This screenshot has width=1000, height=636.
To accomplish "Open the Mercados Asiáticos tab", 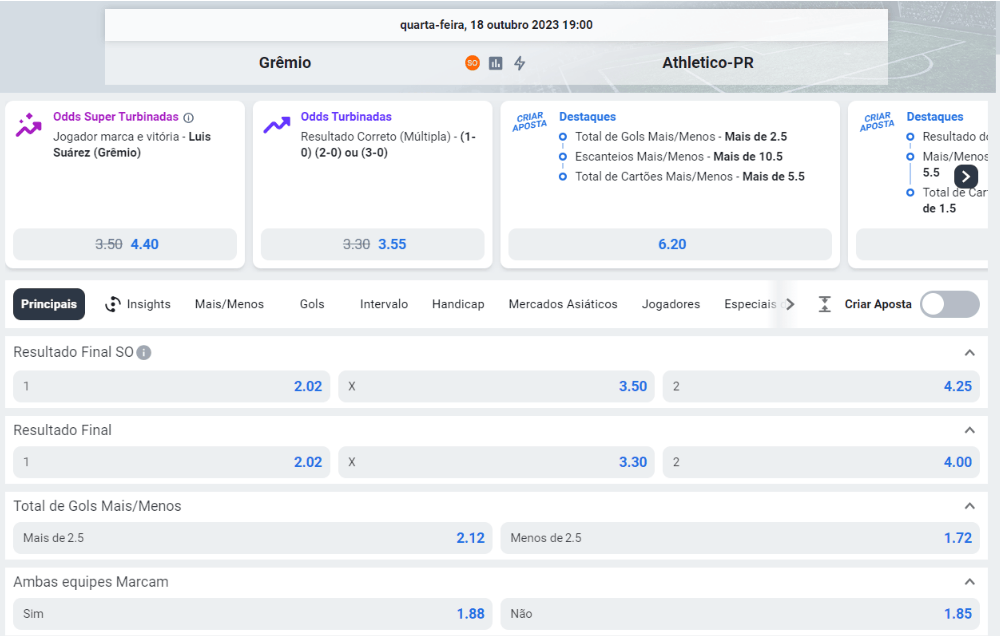I will [x=562, y=304].
